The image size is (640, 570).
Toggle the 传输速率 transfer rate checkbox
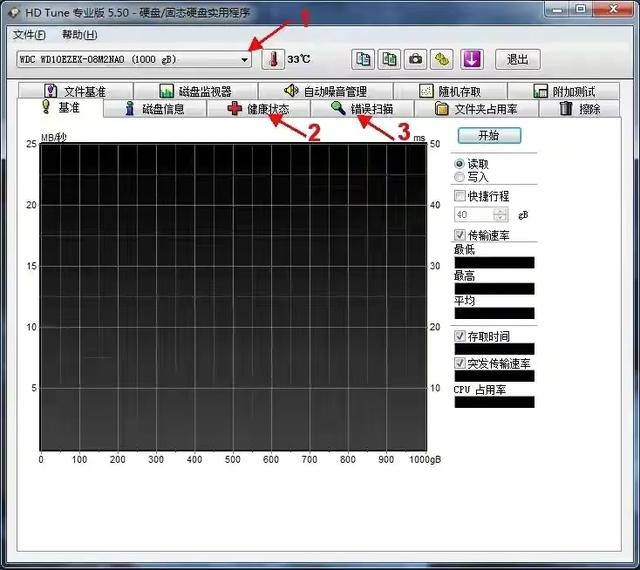[460, 235]
